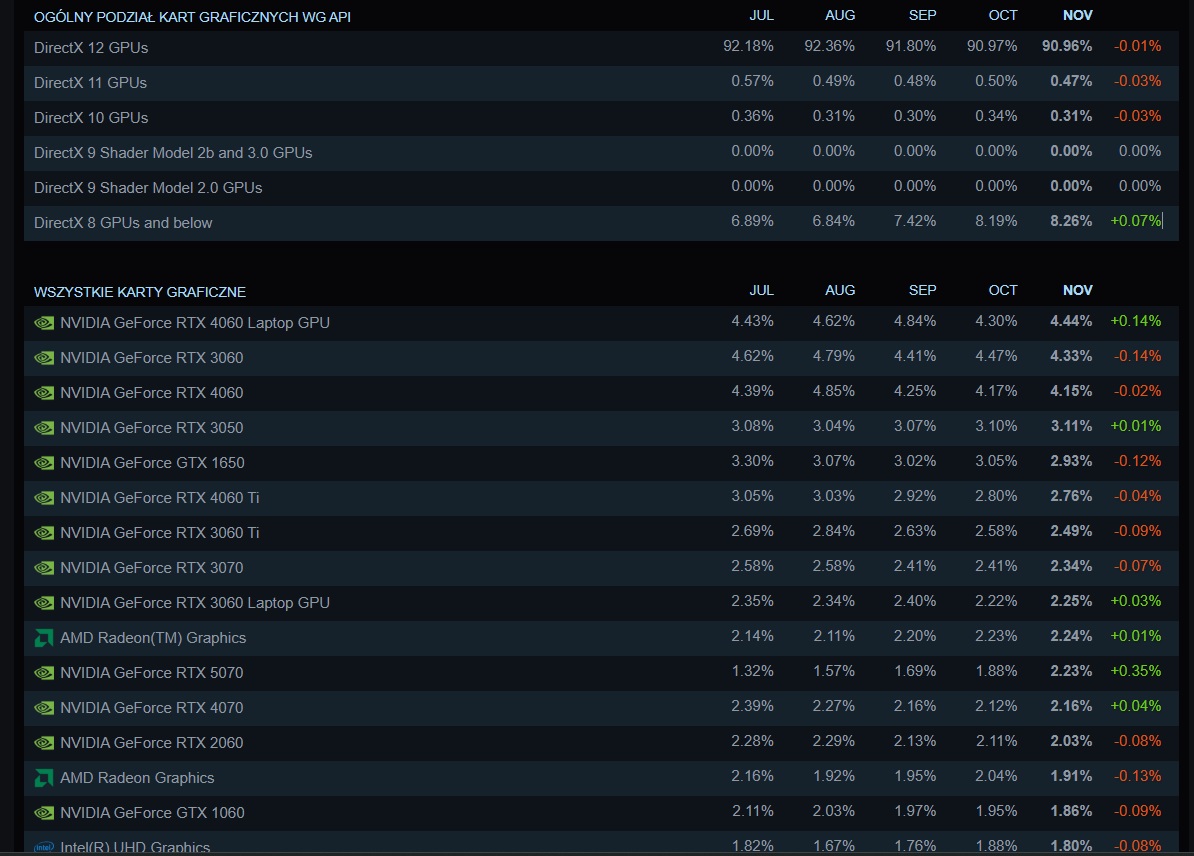This screenshot has height=856, width=1194.
Task: Expand the DirectX 8 GPUs and below entry
Action: click(123, 222)
